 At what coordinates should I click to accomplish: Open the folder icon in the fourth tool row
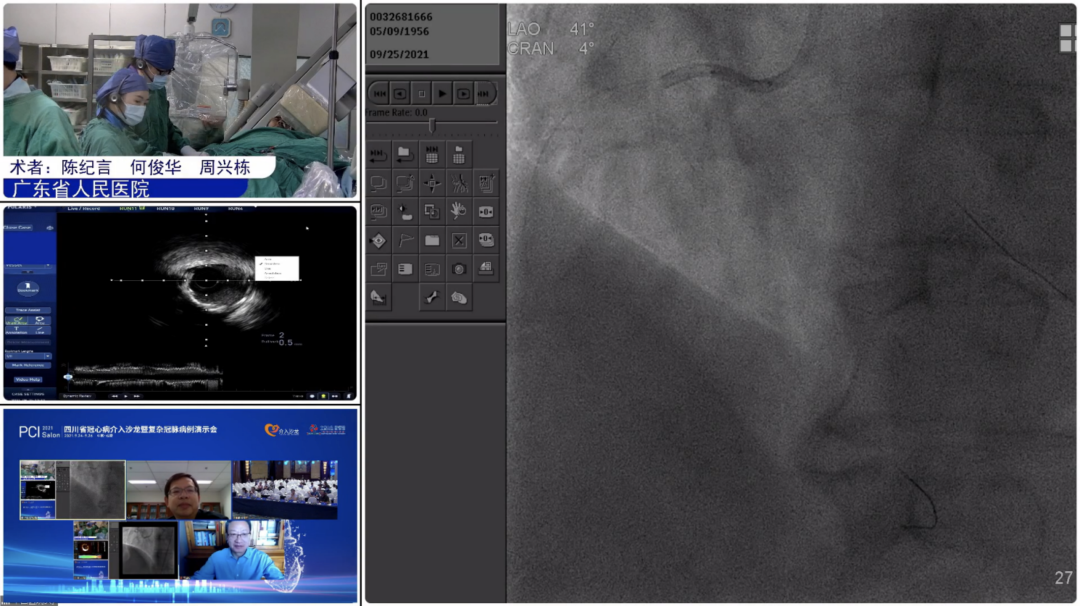coord(432,240)
